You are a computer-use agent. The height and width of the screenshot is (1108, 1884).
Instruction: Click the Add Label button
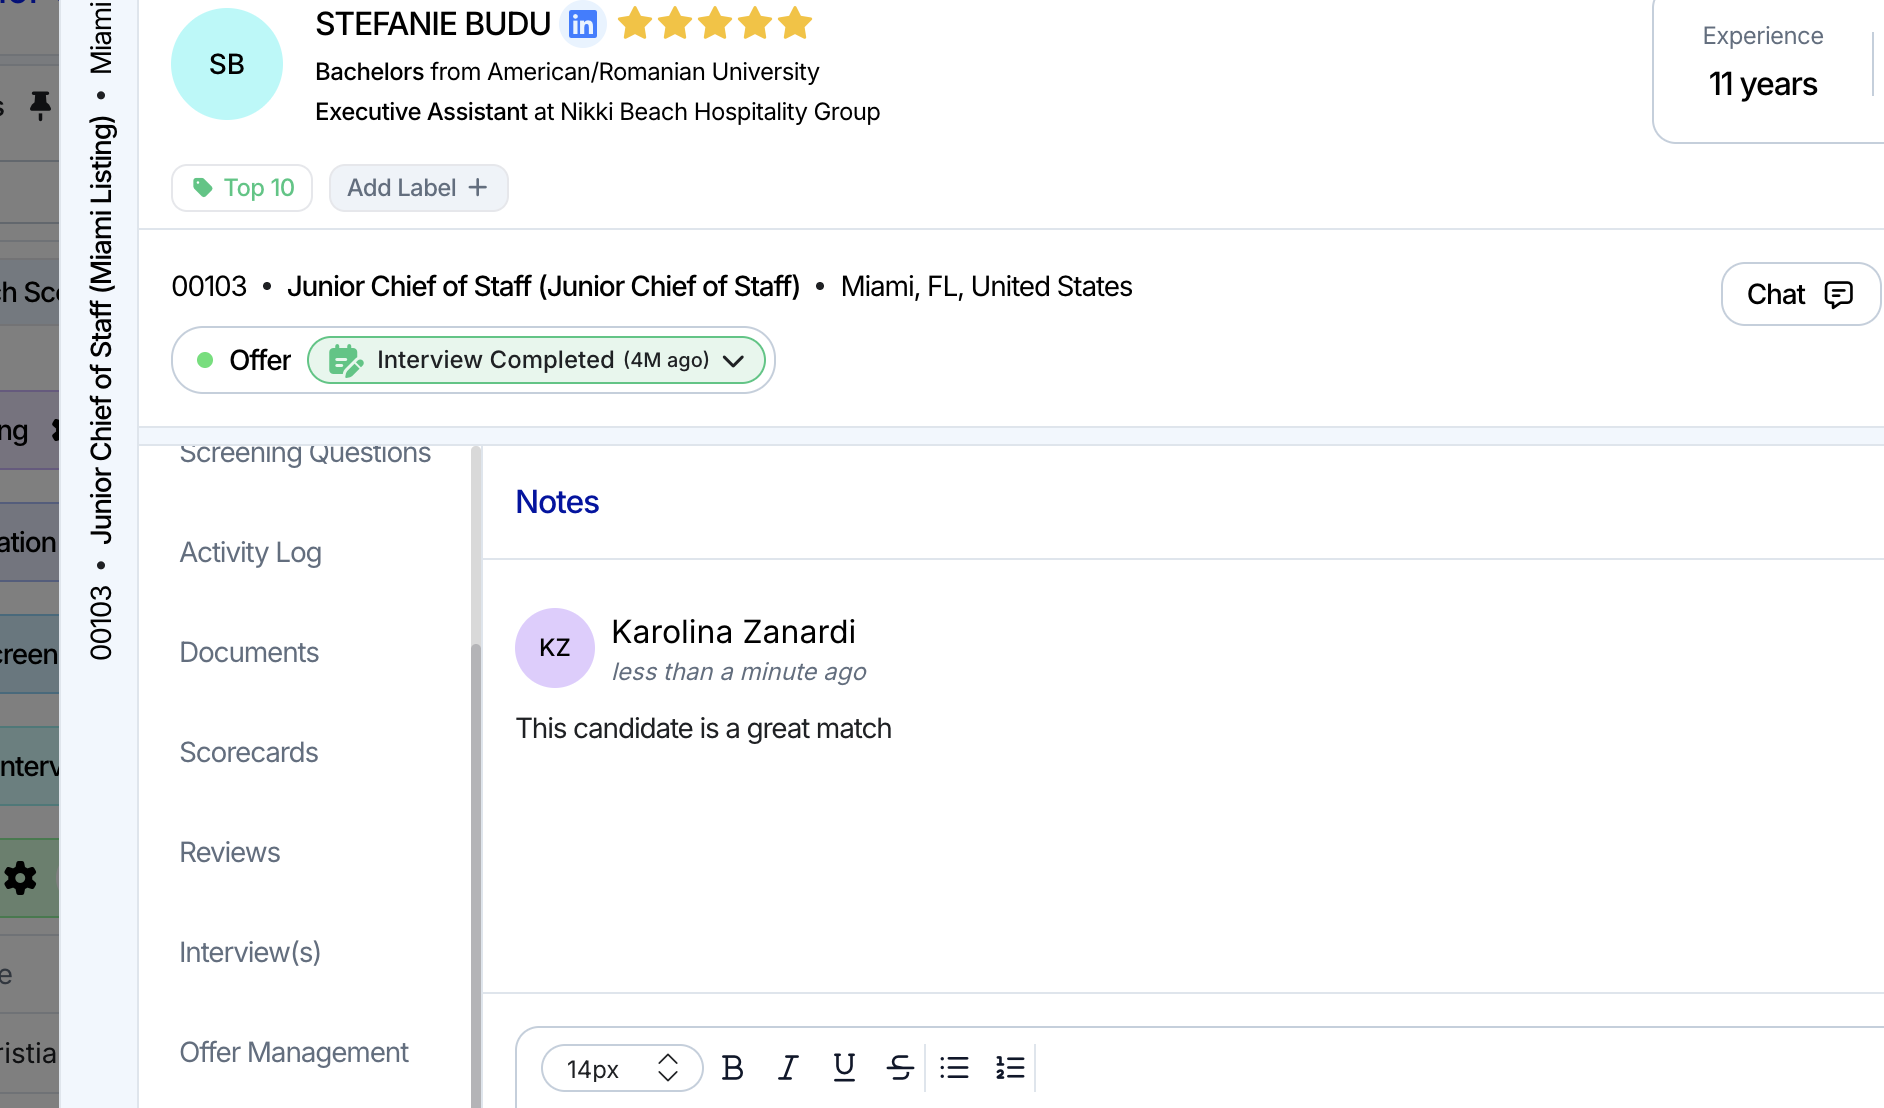click(418, 188)
